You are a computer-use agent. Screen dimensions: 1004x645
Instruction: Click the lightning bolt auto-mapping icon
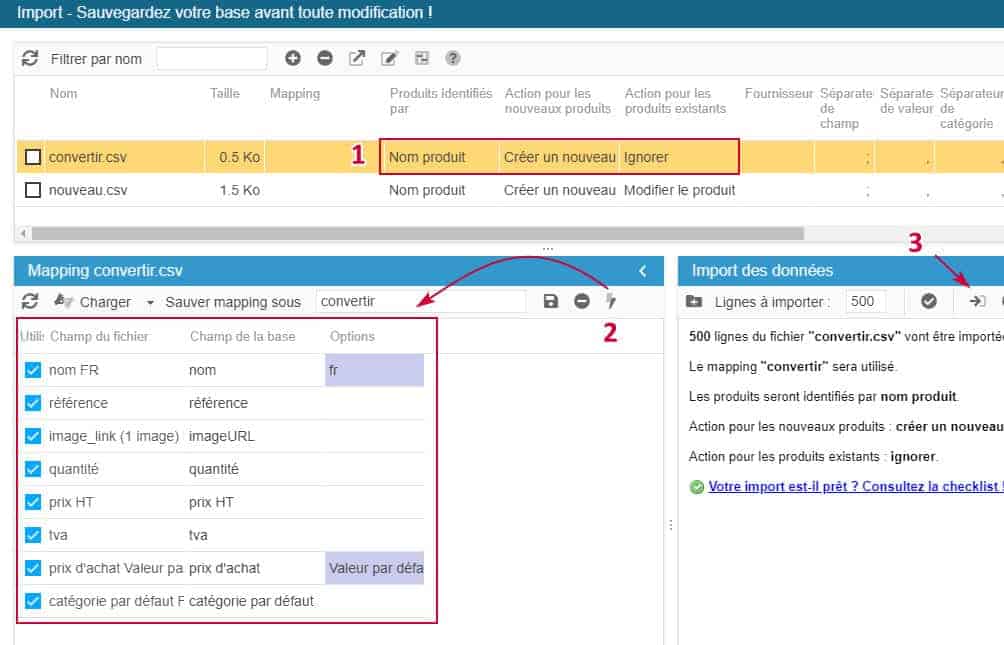click(611, 301)
